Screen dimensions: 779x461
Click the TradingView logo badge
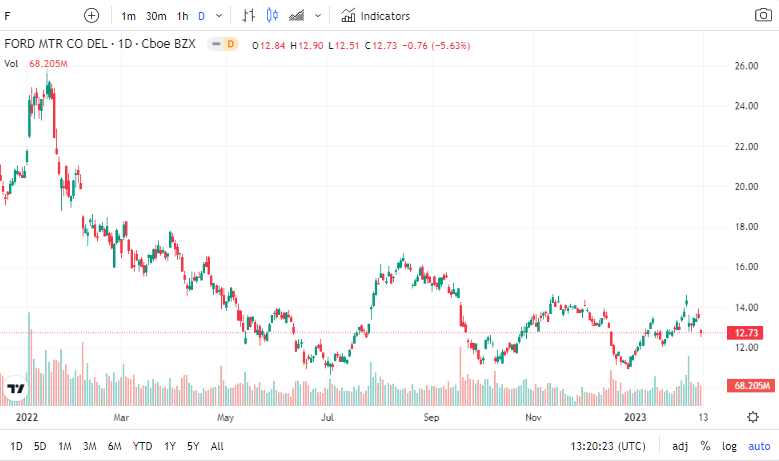tap(15, 388)
